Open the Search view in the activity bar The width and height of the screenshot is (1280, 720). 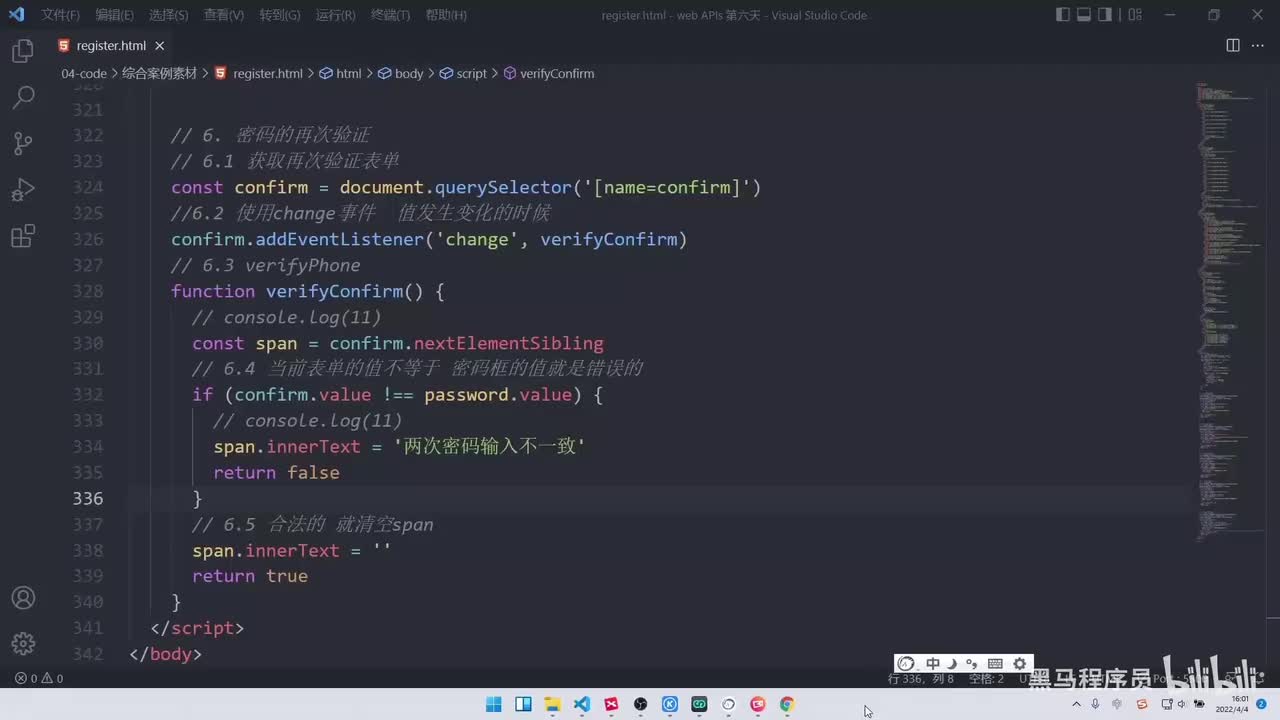23,97
